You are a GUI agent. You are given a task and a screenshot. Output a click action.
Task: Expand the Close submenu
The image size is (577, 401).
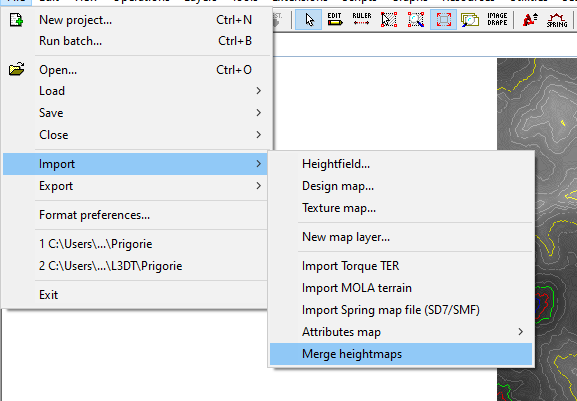click(x=137, y=135)
